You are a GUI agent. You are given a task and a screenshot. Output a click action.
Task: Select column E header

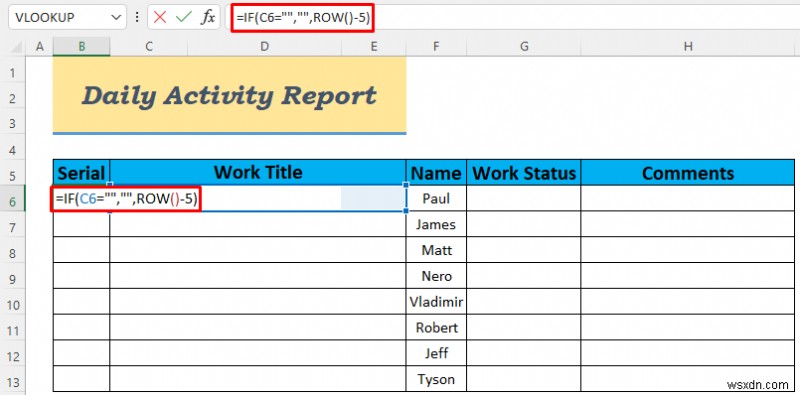pos(374,46)
